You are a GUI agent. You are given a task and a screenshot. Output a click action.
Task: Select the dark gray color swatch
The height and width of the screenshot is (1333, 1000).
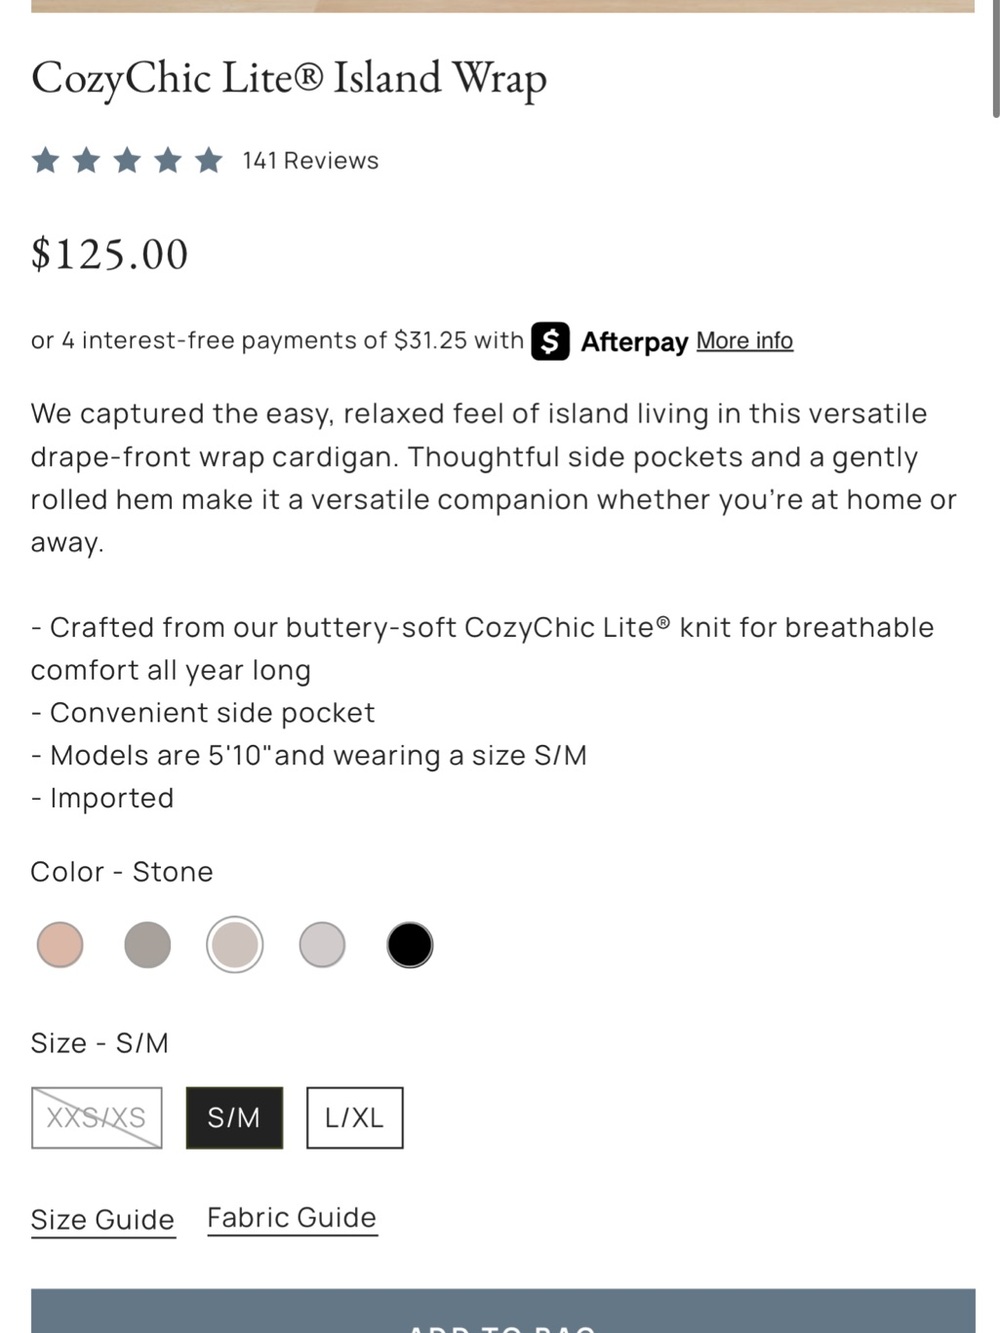(x=148, y=945)
